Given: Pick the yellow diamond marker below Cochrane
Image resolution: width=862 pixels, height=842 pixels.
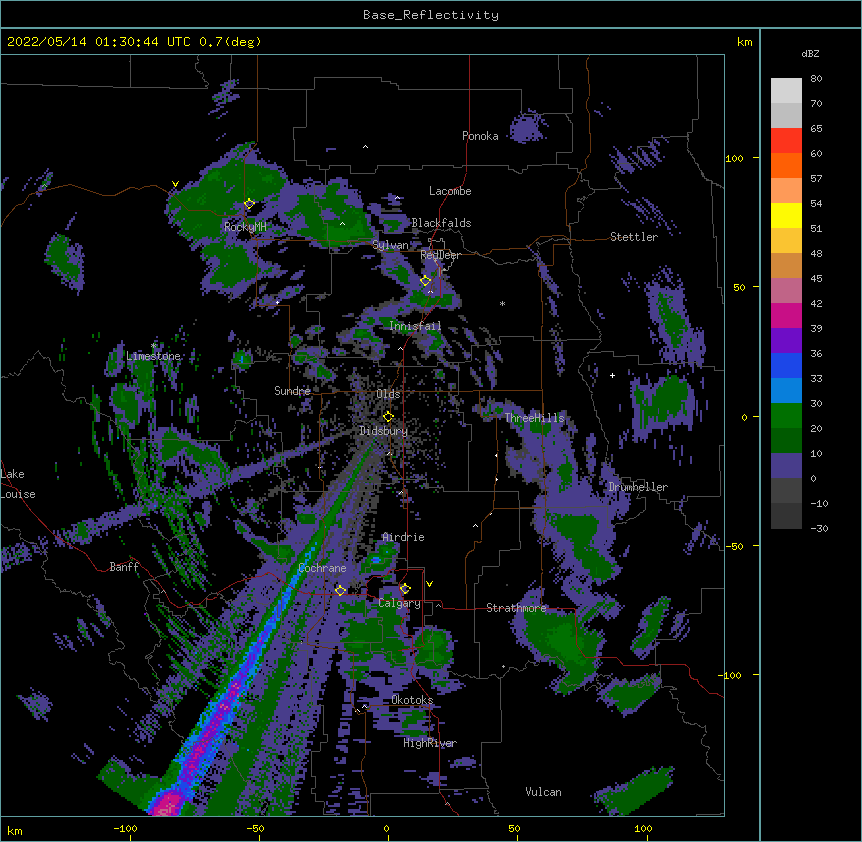Looking at the screenshot, I should [x=340, y=590].
